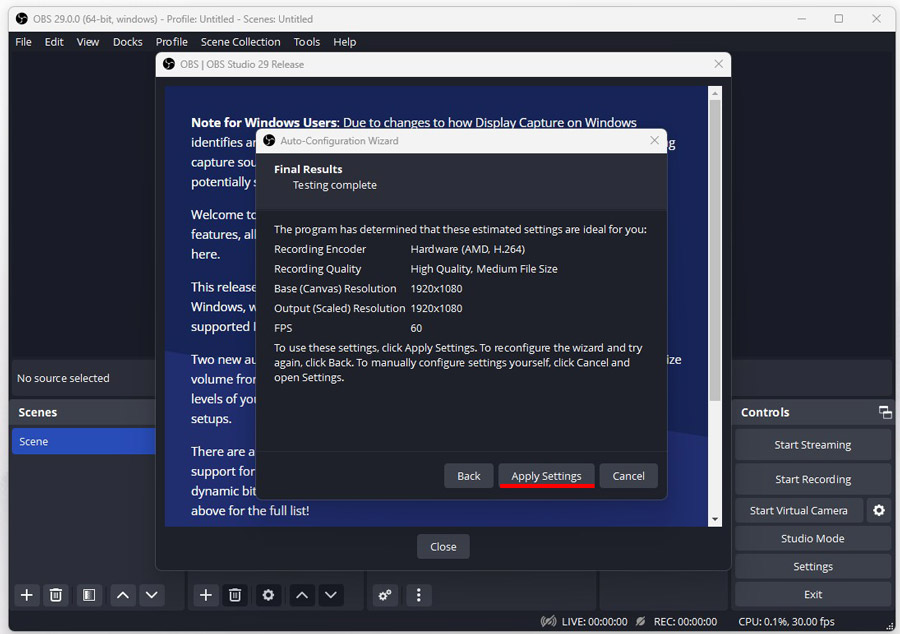900x634 pixels.
Task: Click the LIVE: 00:00:00 timer
Action: (x=595, y=621)
